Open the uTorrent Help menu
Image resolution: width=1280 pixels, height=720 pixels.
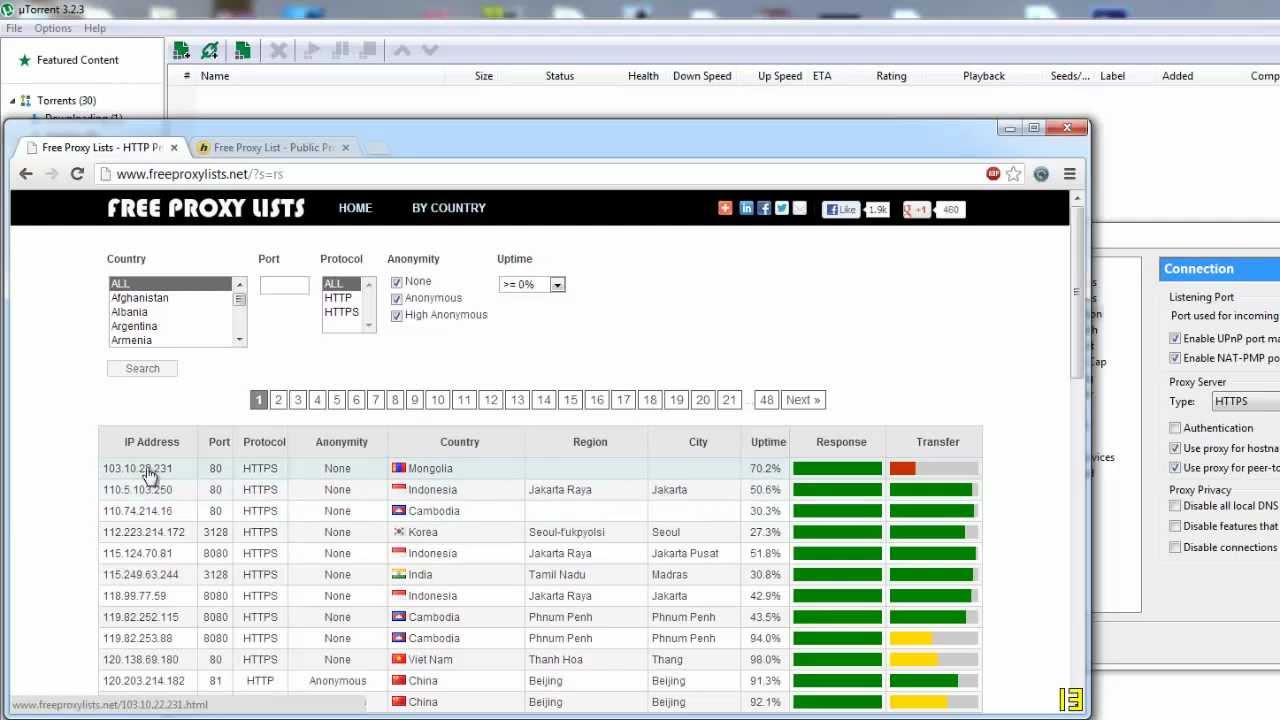[95, 28]
